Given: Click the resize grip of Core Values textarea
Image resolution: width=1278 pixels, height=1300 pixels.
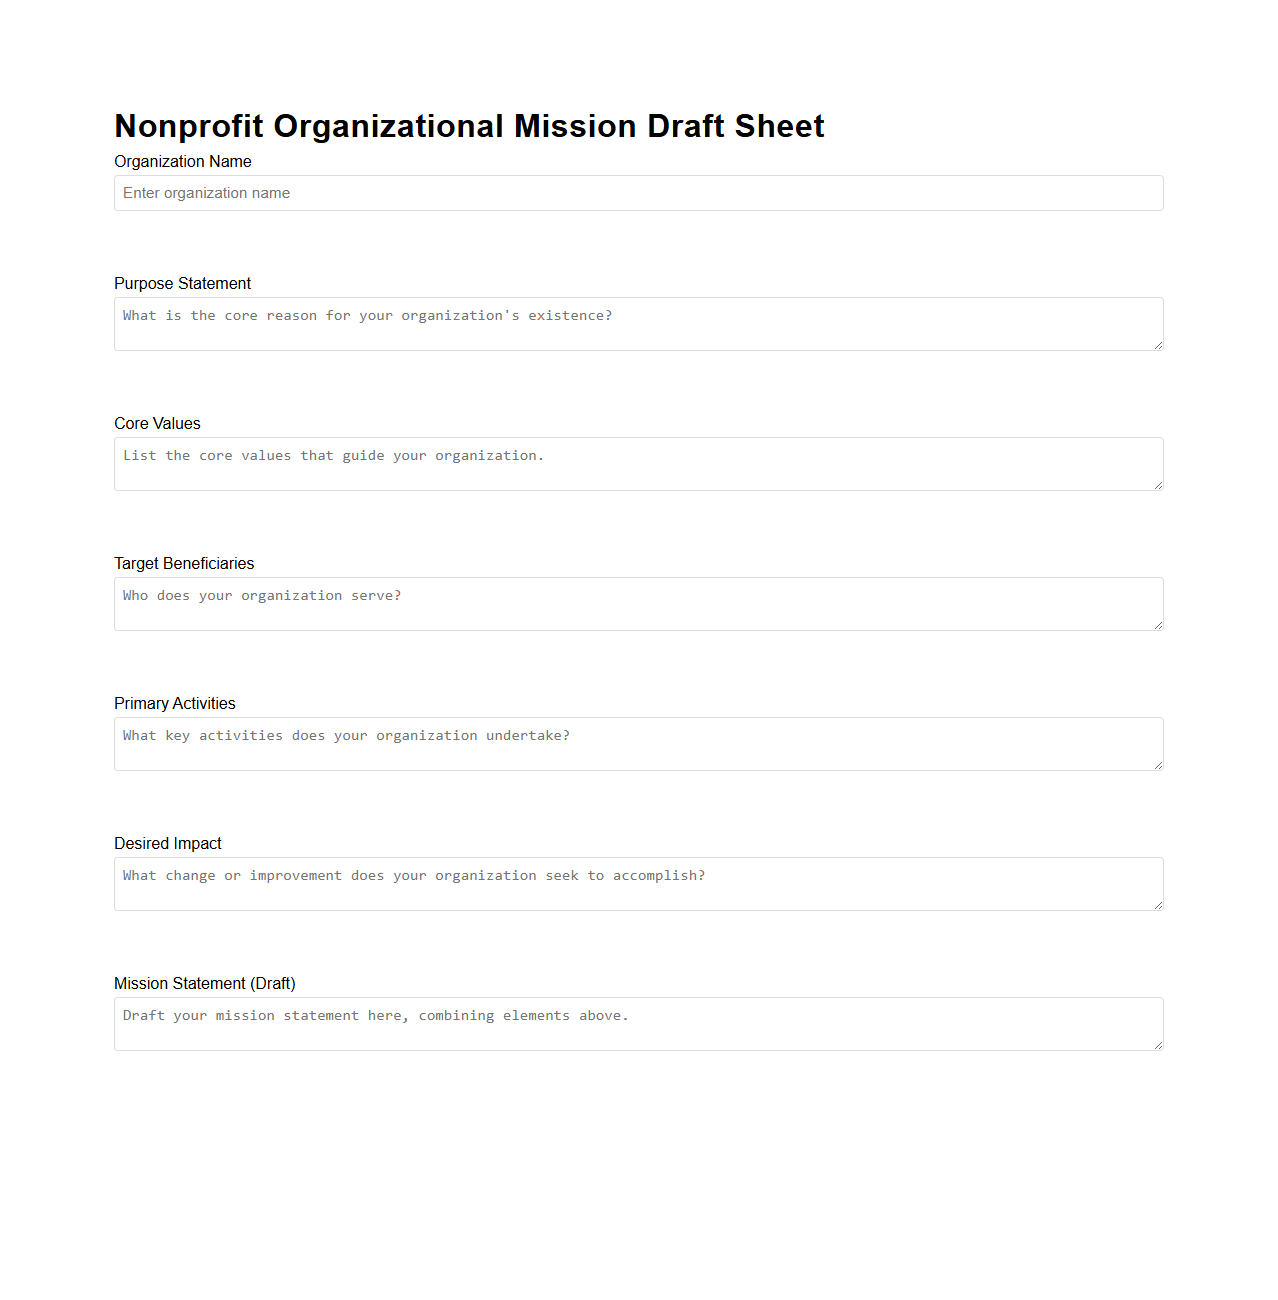Looking at the screenshot, I should [1158, 487].
